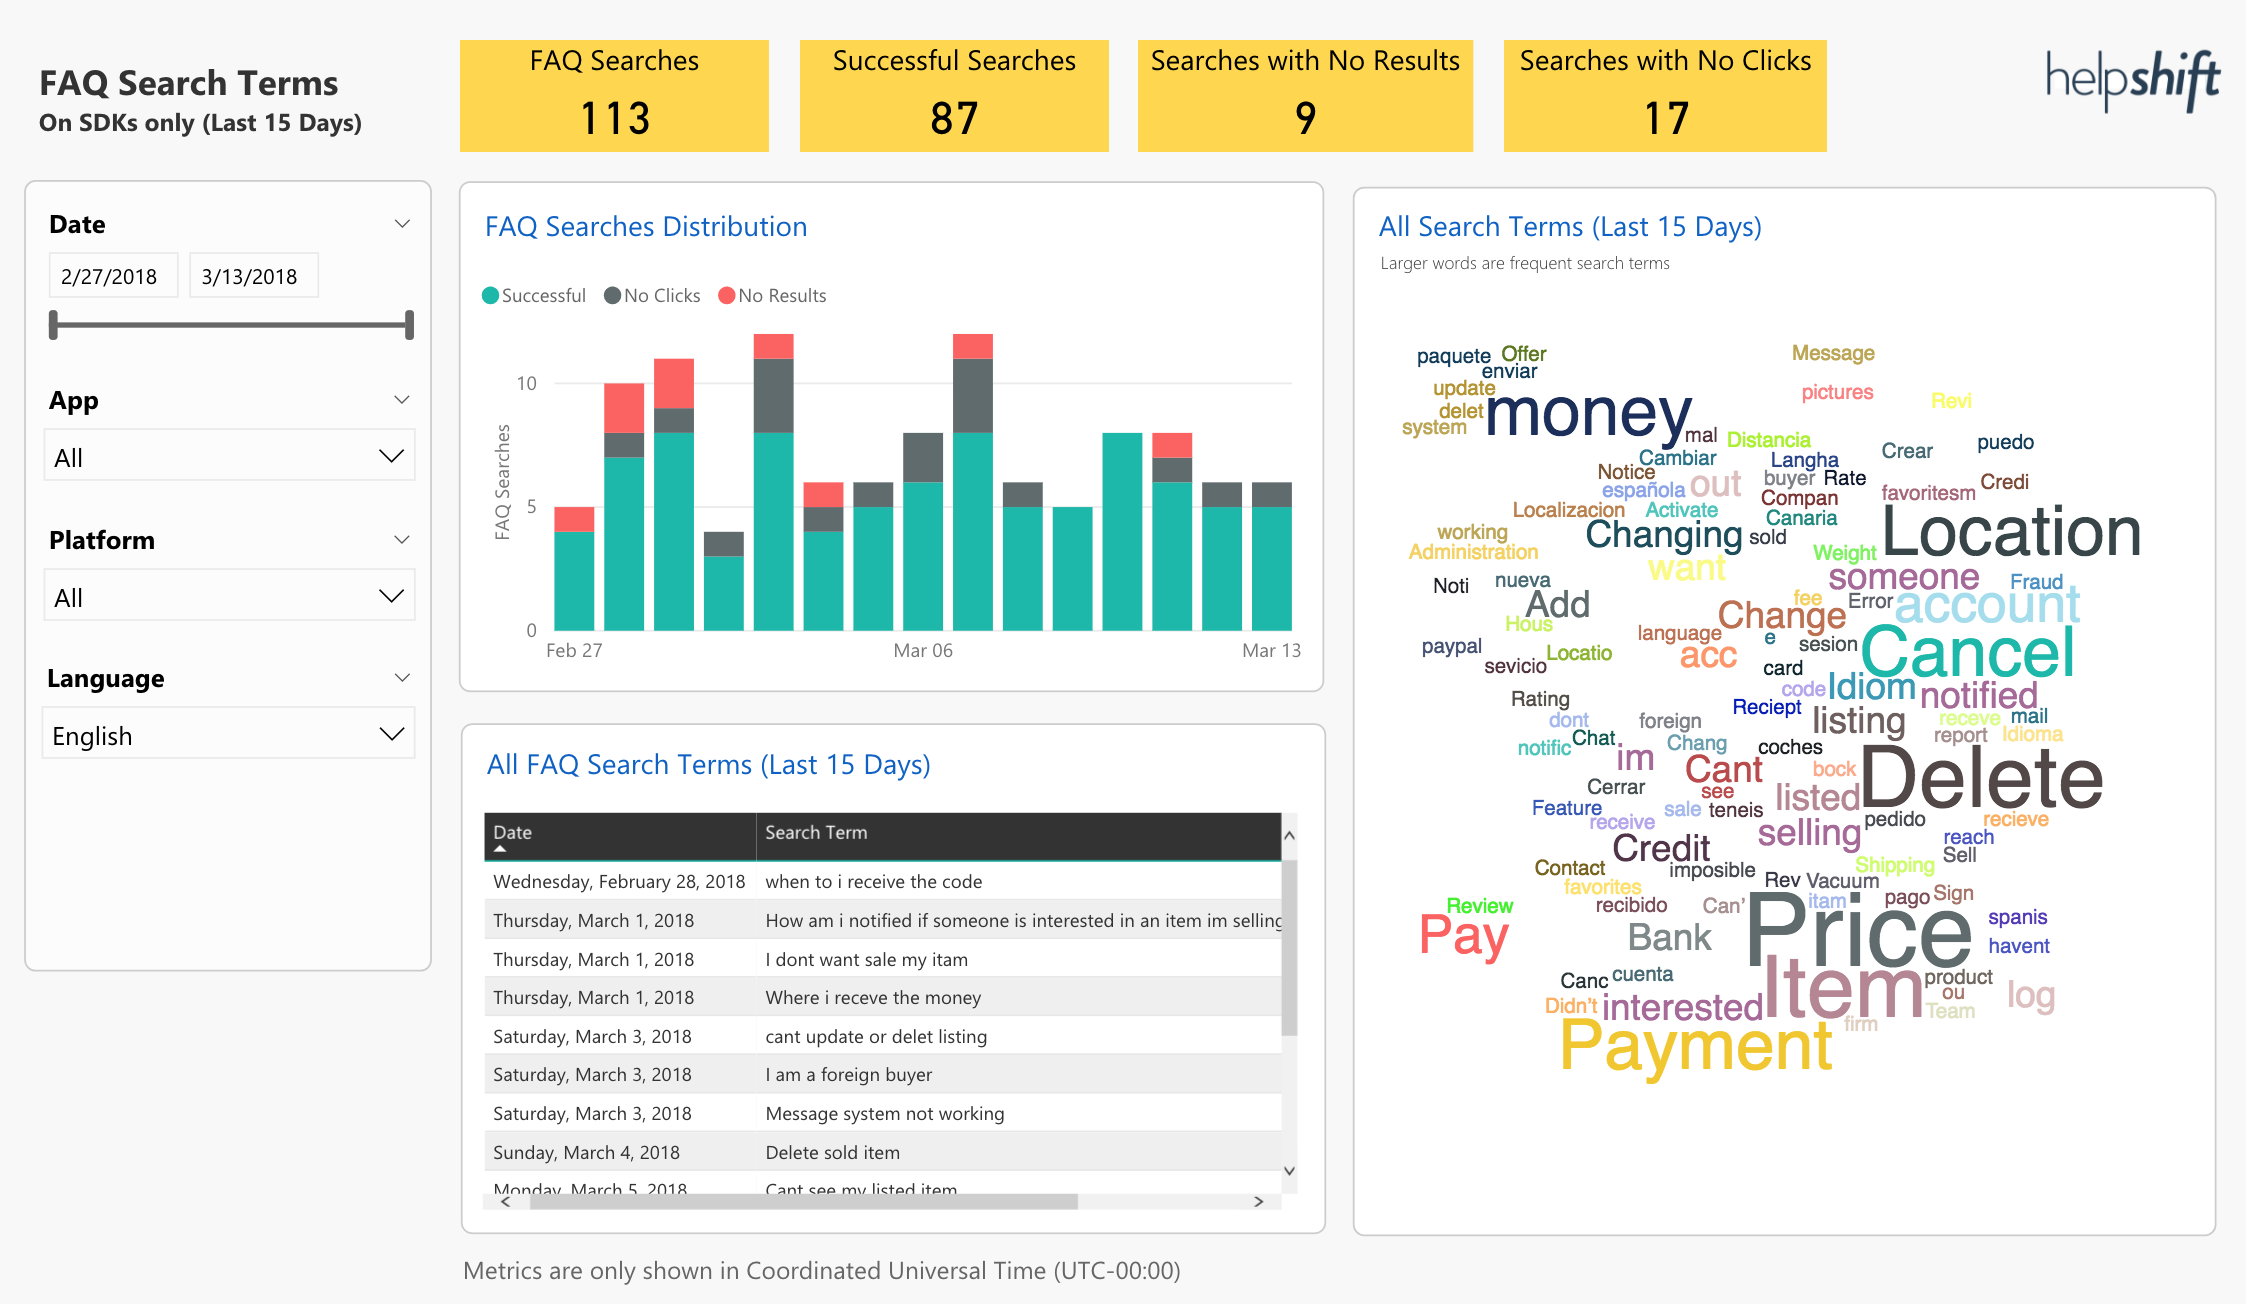Screen dimensions: 2246x1304
Task: Select the No Clicks legend item
Action: pyautogui.click(x=651, y=295)
